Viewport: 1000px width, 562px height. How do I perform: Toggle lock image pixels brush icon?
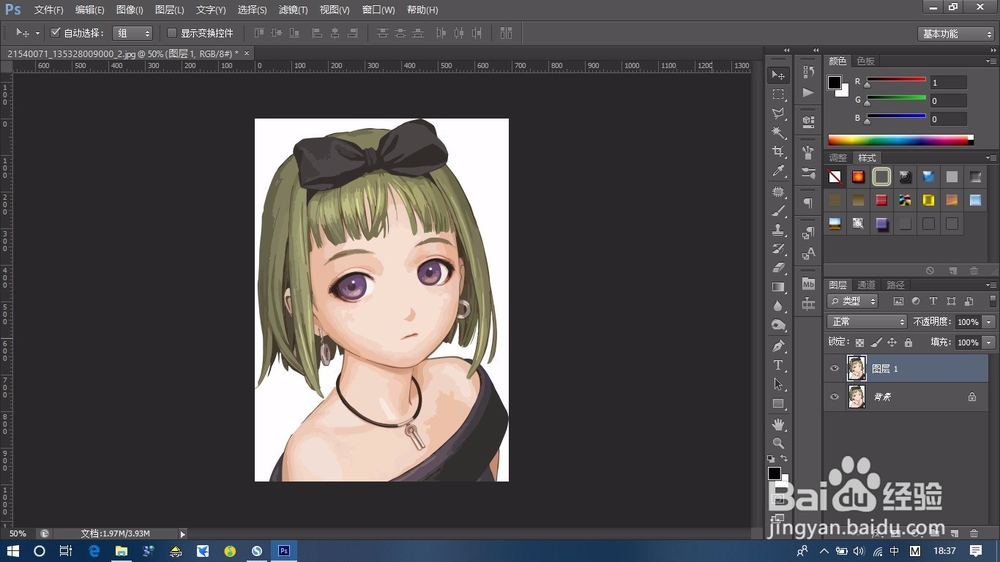[x=876, y=343]
